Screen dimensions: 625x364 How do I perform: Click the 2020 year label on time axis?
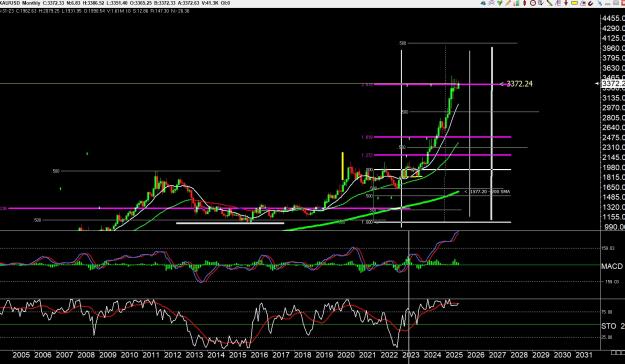[346, 355]
